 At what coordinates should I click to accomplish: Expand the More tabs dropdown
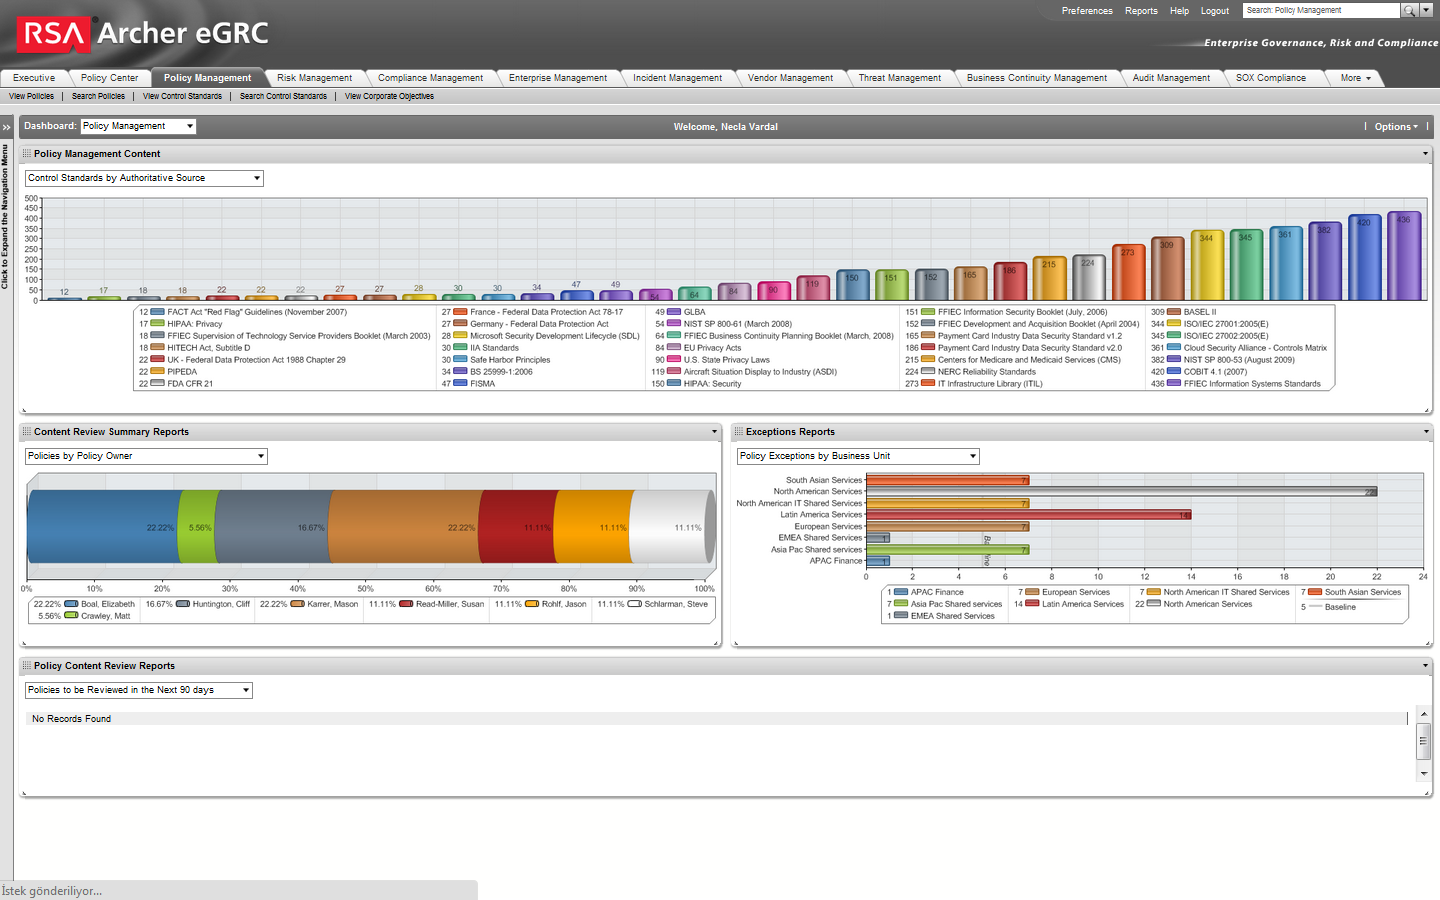tap(1355, 78)
